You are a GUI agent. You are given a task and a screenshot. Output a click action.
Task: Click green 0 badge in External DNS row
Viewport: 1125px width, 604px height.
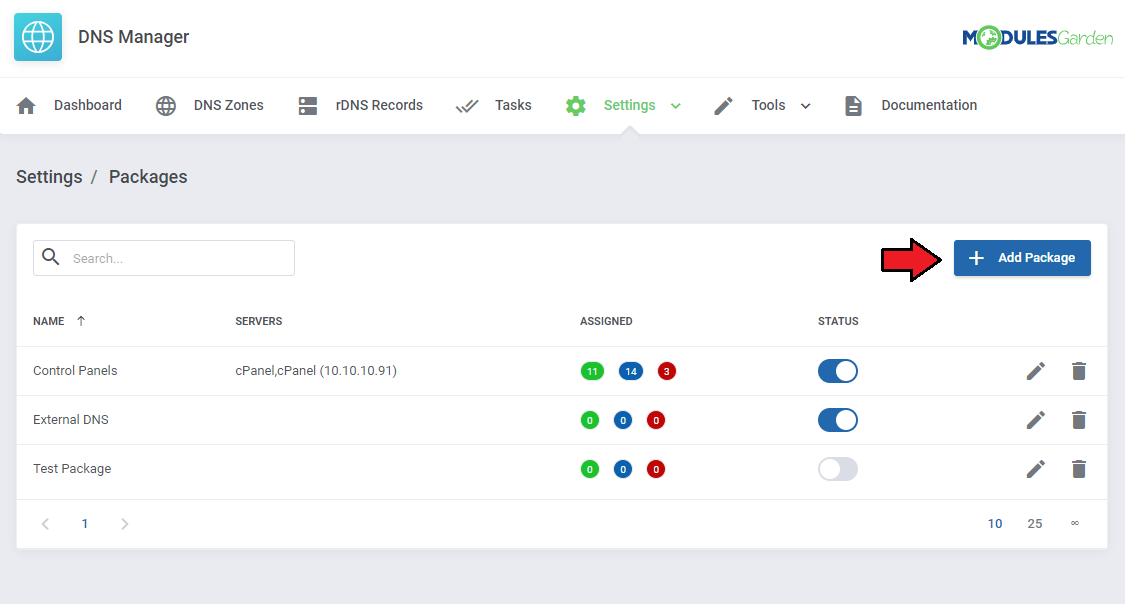coord(590,420)
